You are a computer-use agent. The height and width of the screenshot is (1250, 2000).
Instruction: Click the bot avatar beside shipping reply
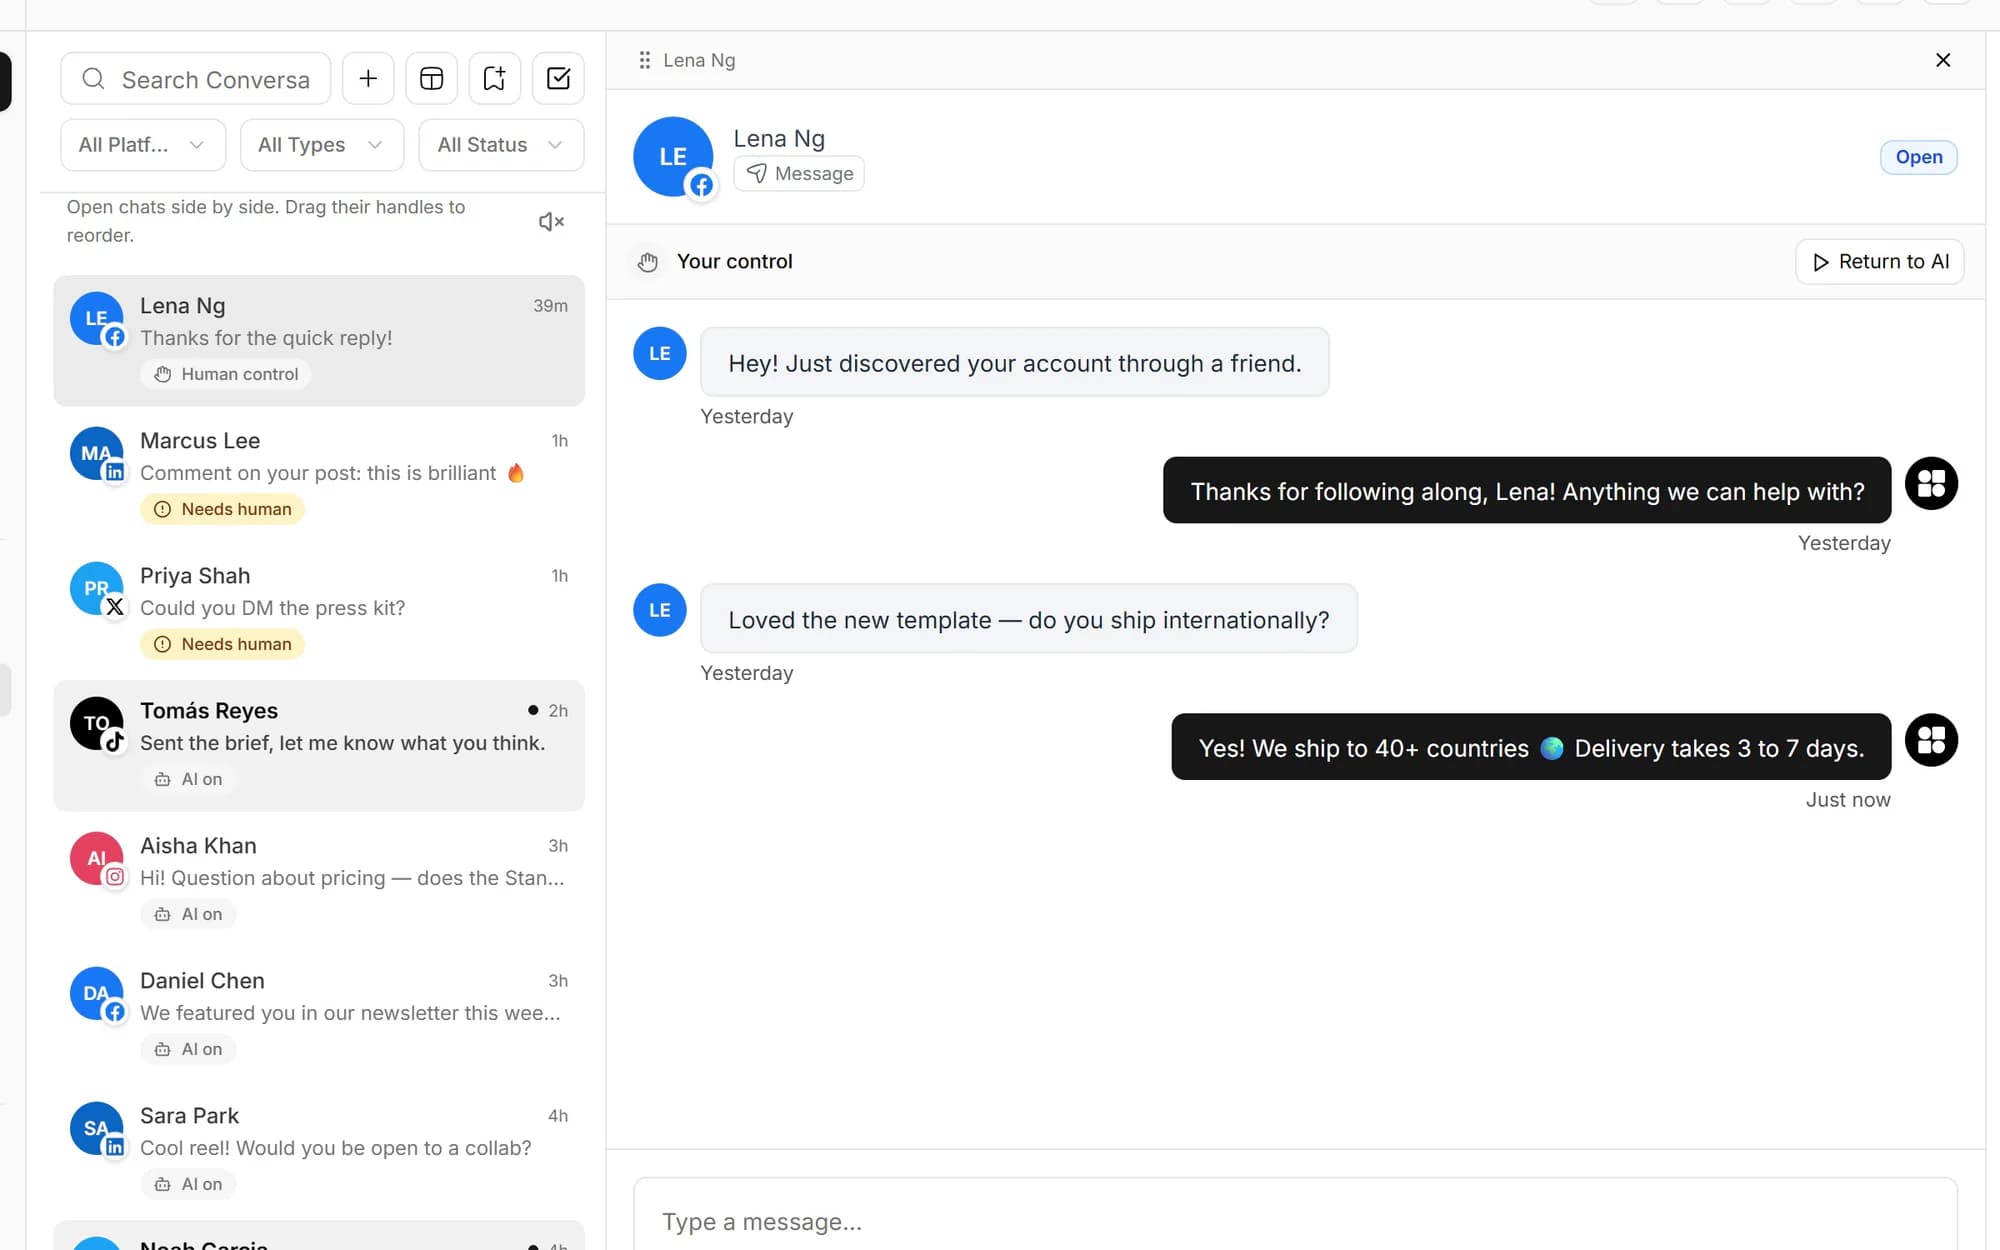coord(1931,740)
